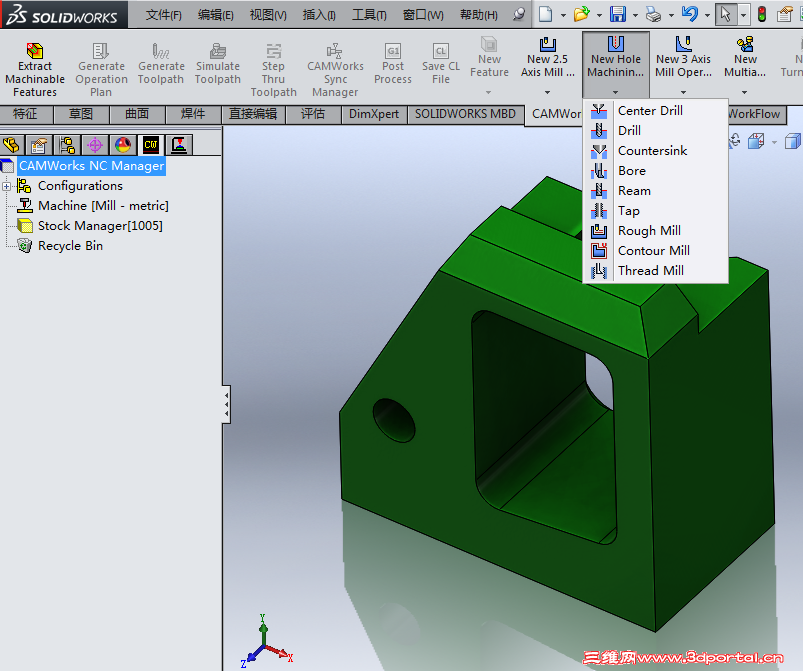Select Recycle Bin tree item
Screen dimensions: 803x671
[x=70, y=246]
